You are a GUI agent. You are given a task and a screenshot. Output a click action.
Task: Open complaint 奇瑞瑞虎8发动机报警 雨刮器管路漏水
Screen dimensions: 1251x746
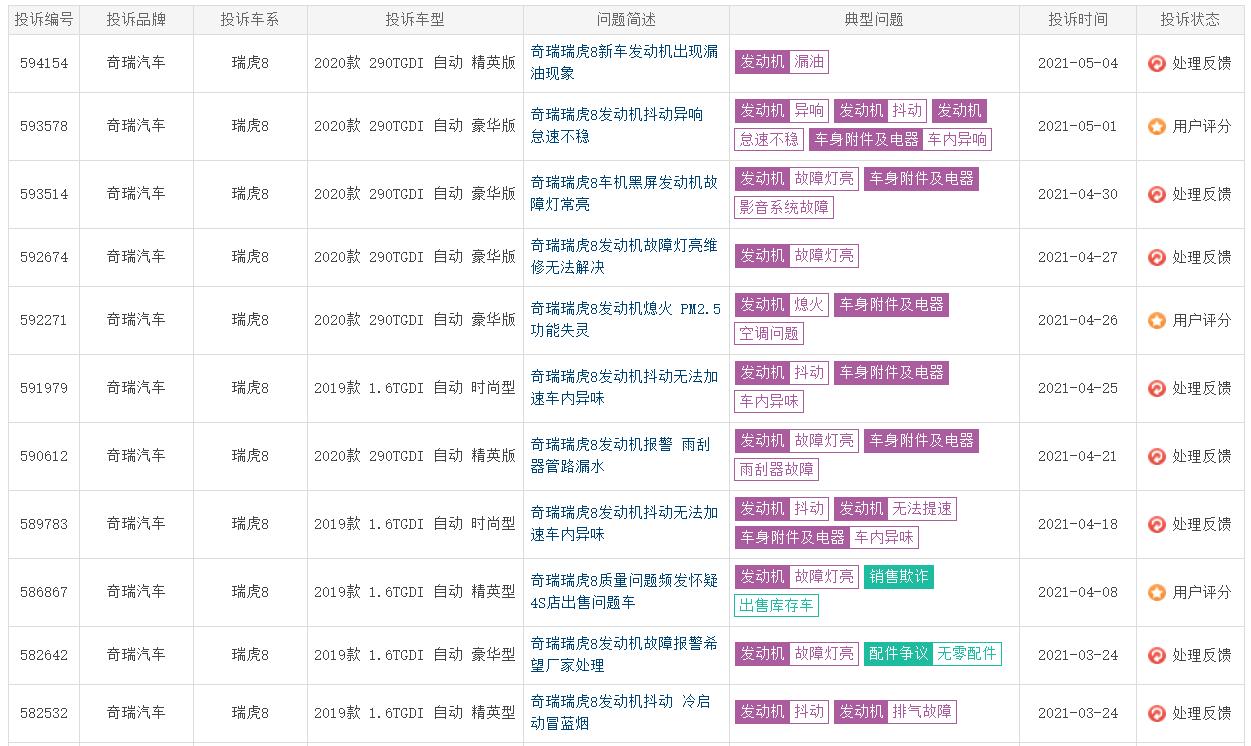click(620, 455)
